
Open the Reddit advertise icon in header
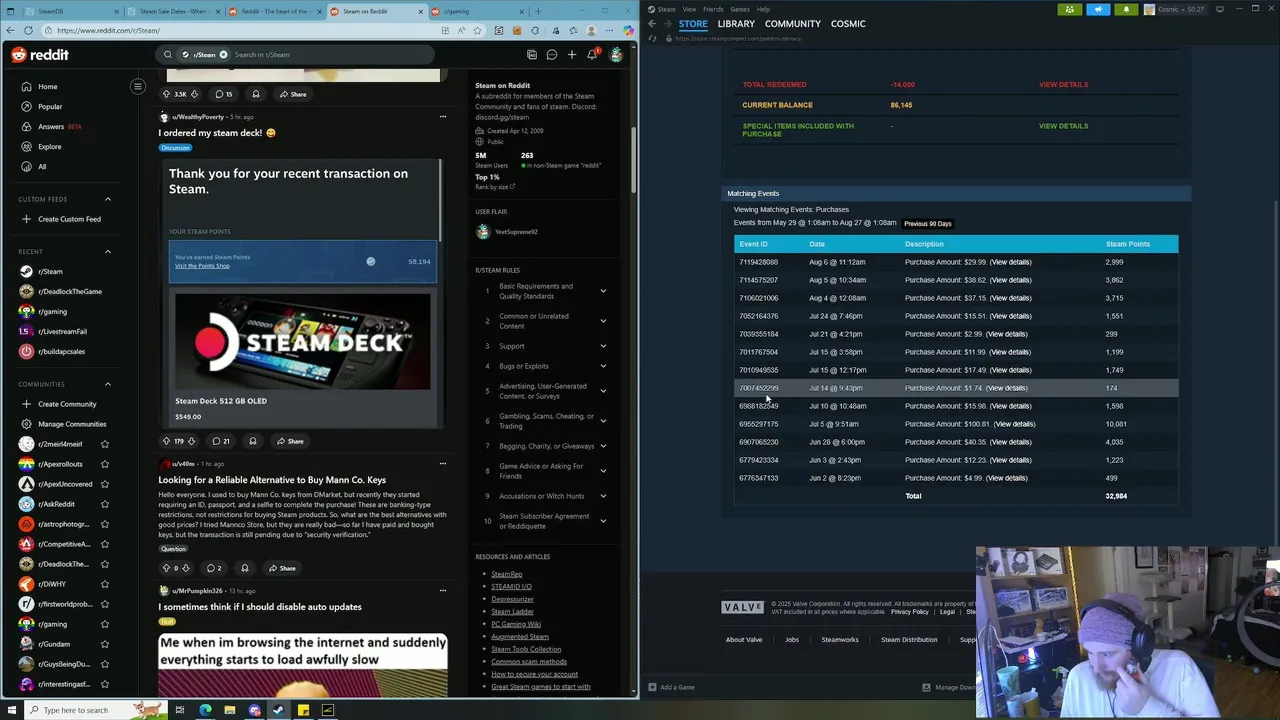pos(532,55)
